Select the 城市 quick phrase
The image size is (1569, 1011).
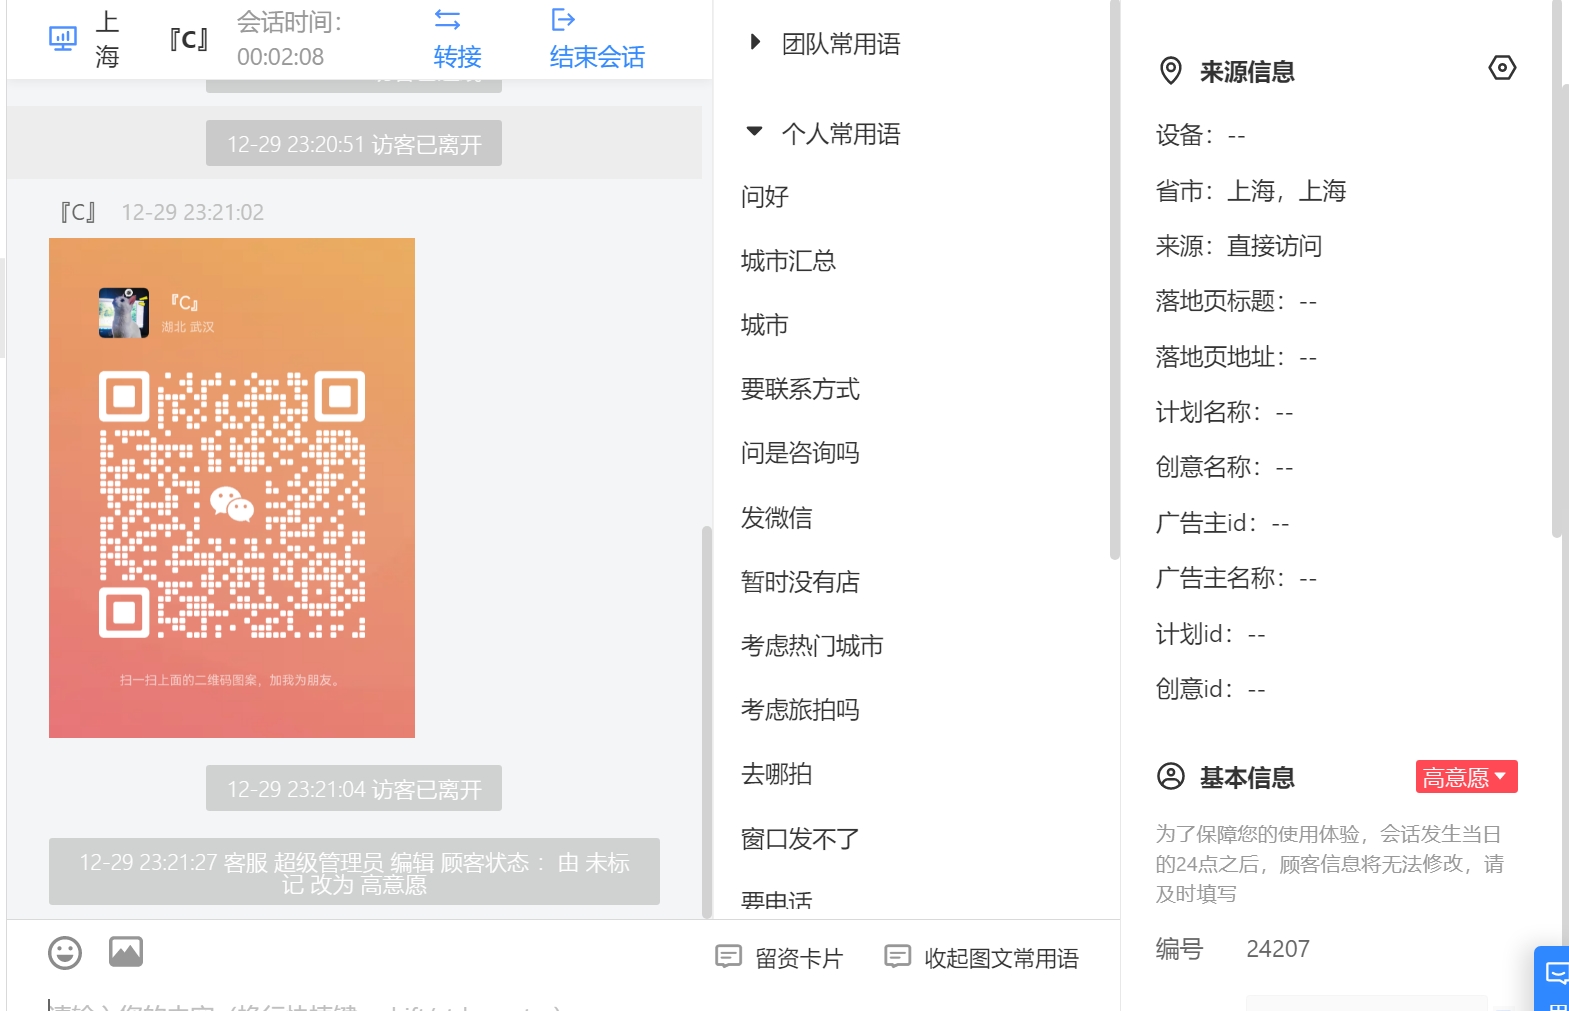(x=765, y=325)
